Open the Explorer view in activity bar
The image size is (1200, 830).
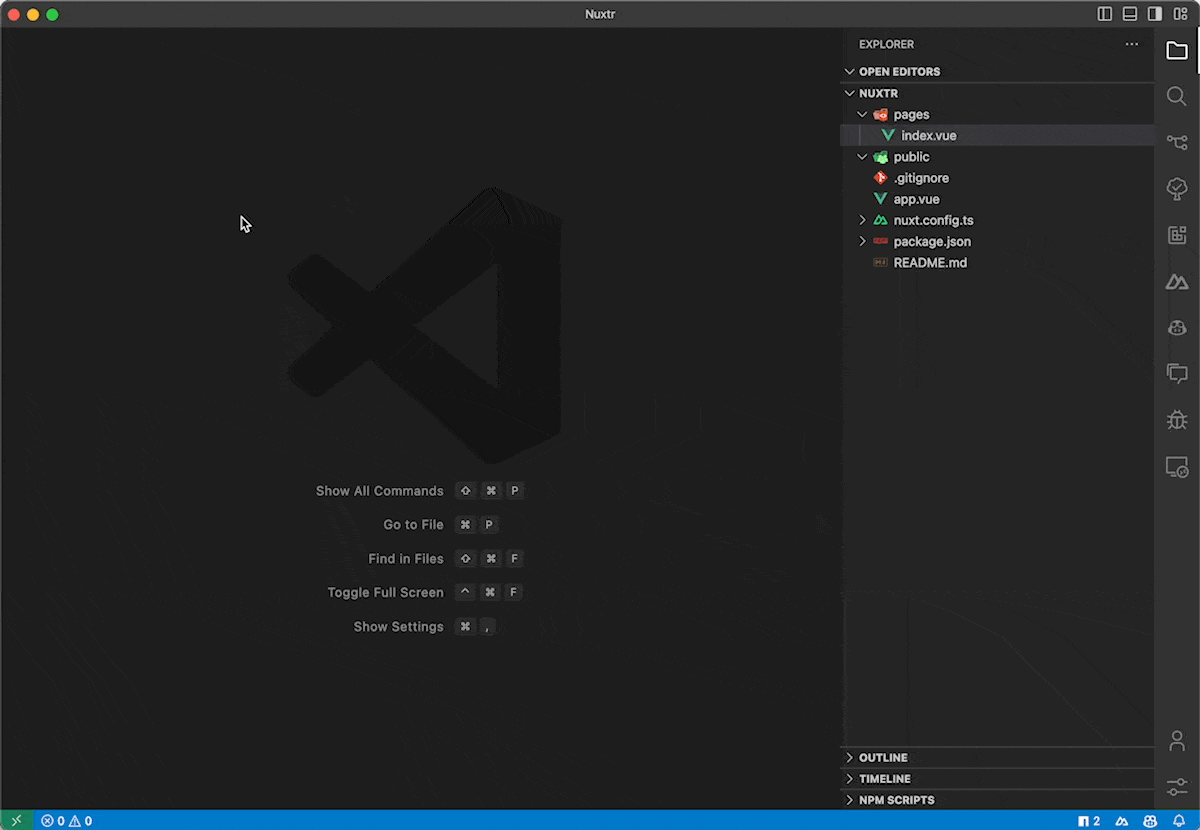(1177, 50)
